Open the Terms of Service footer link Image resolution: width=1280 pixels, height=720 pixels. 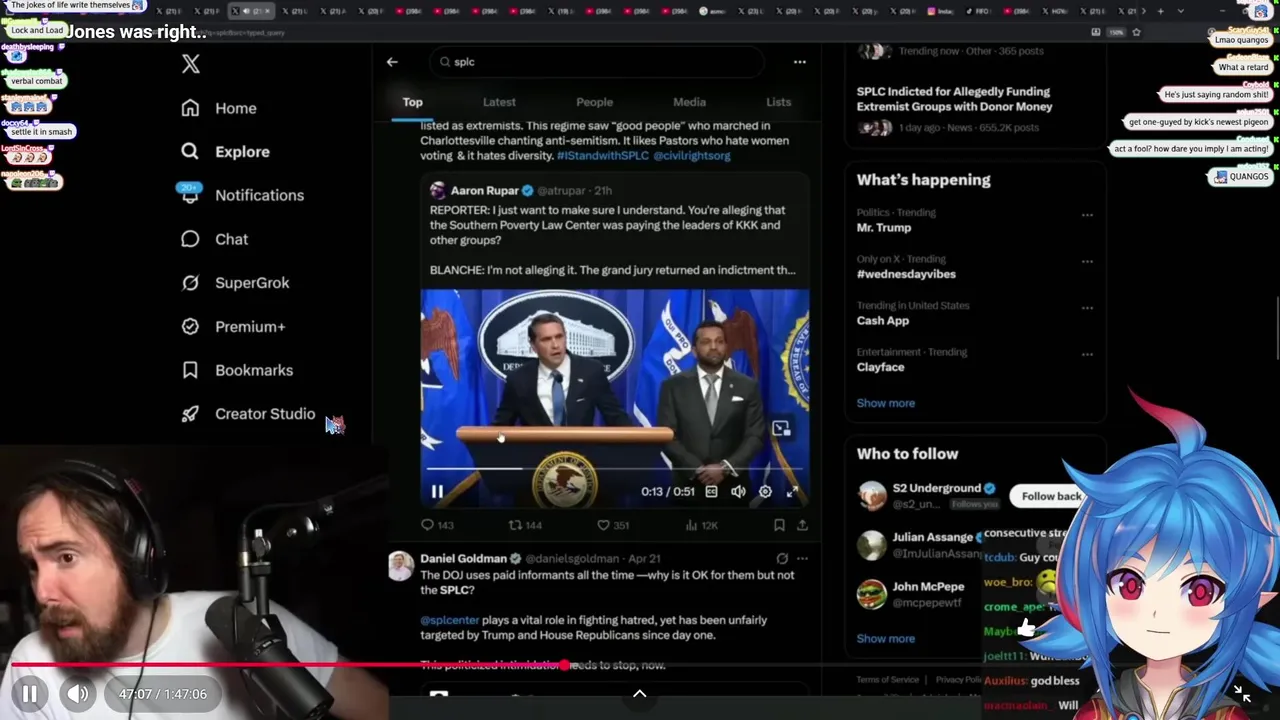(887, 680)
